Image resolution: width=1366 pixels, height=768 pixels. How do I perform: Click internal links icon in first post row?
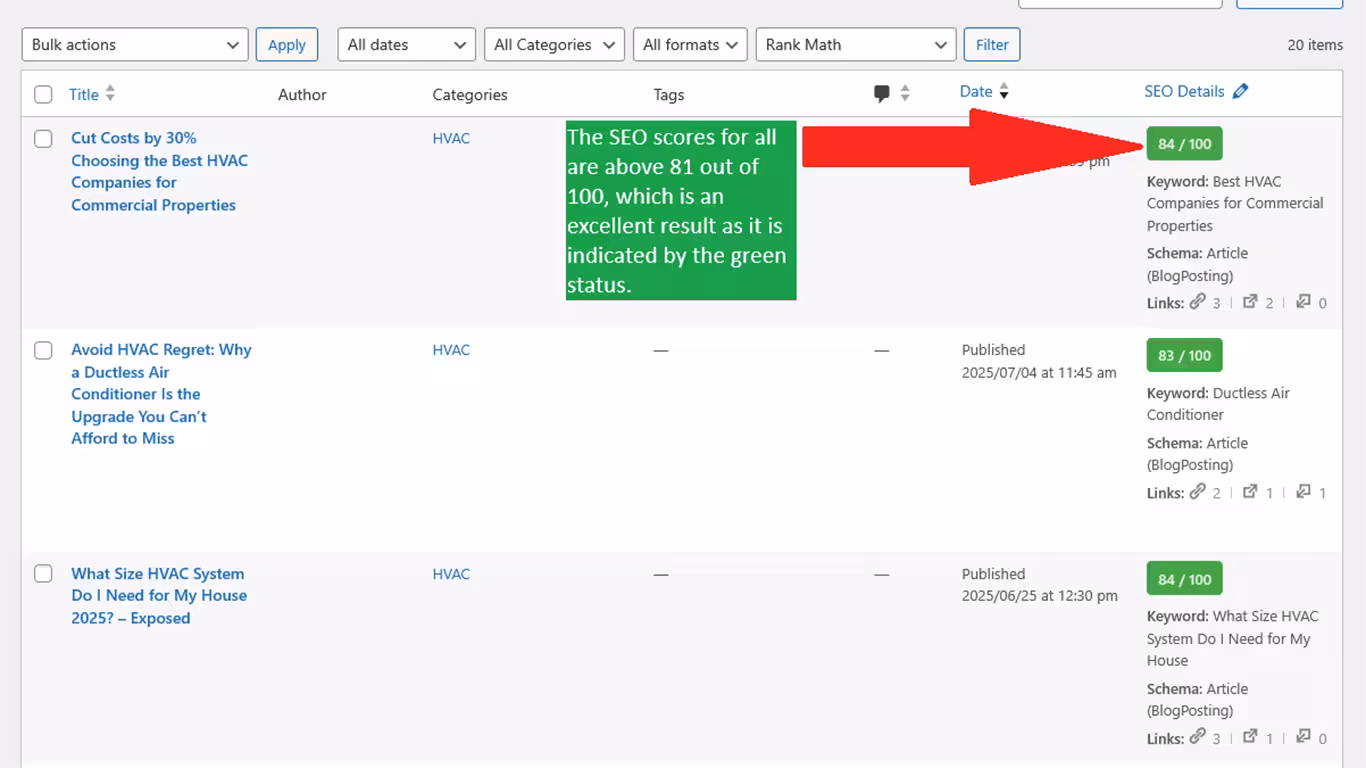pos(1197,302)
